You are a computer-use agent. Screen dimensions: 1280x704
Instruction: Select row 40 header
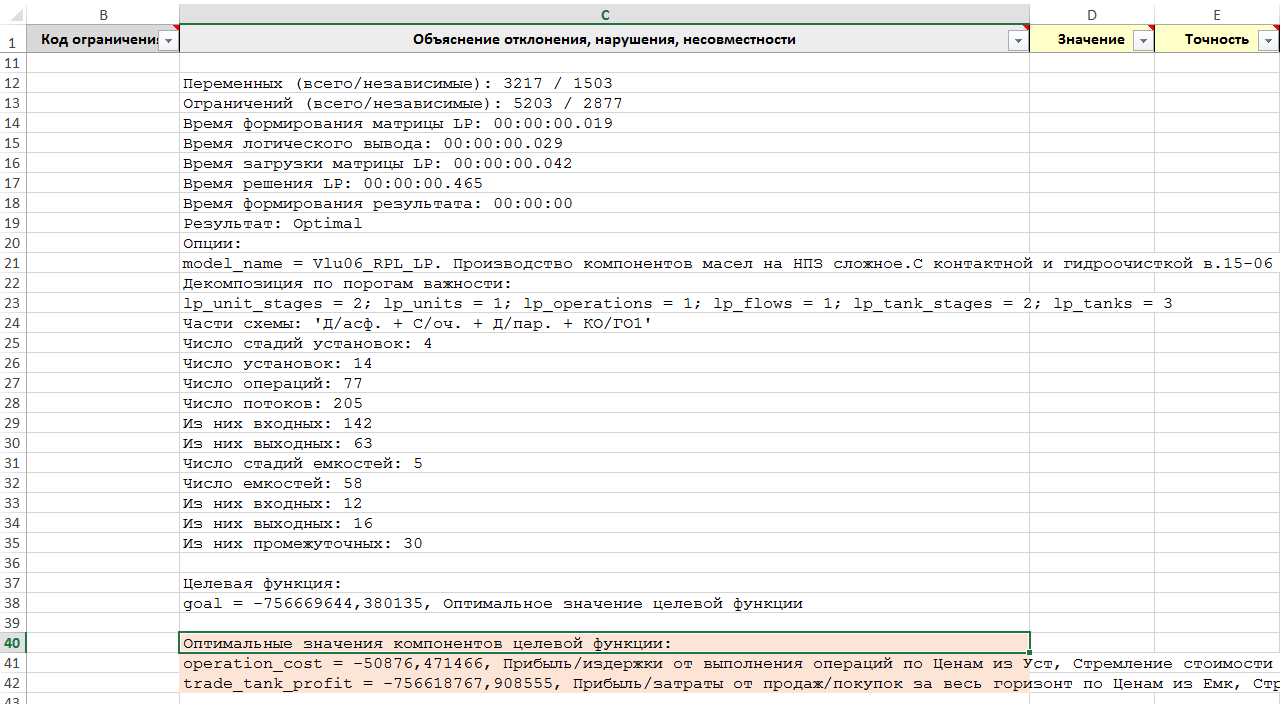(x=12, y=643)
